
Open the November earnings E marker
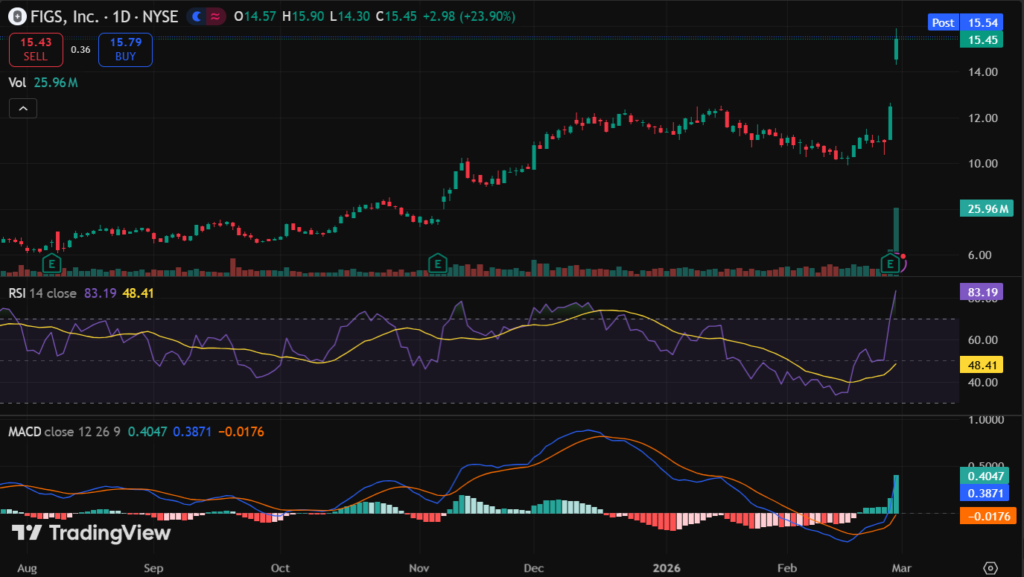[x=437, y=263]
